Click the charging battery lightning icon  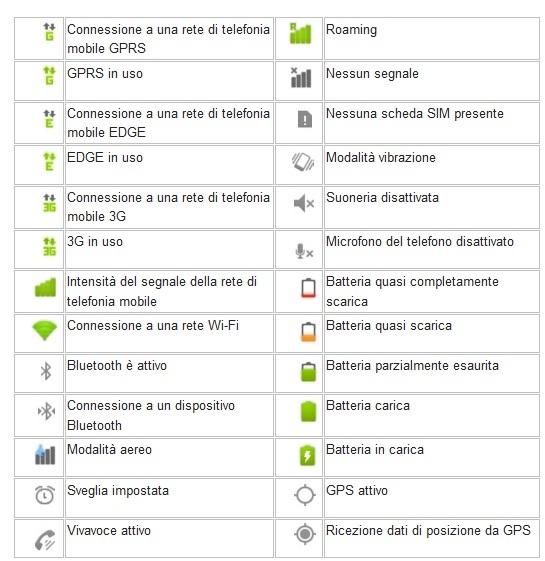pos(307,455)
